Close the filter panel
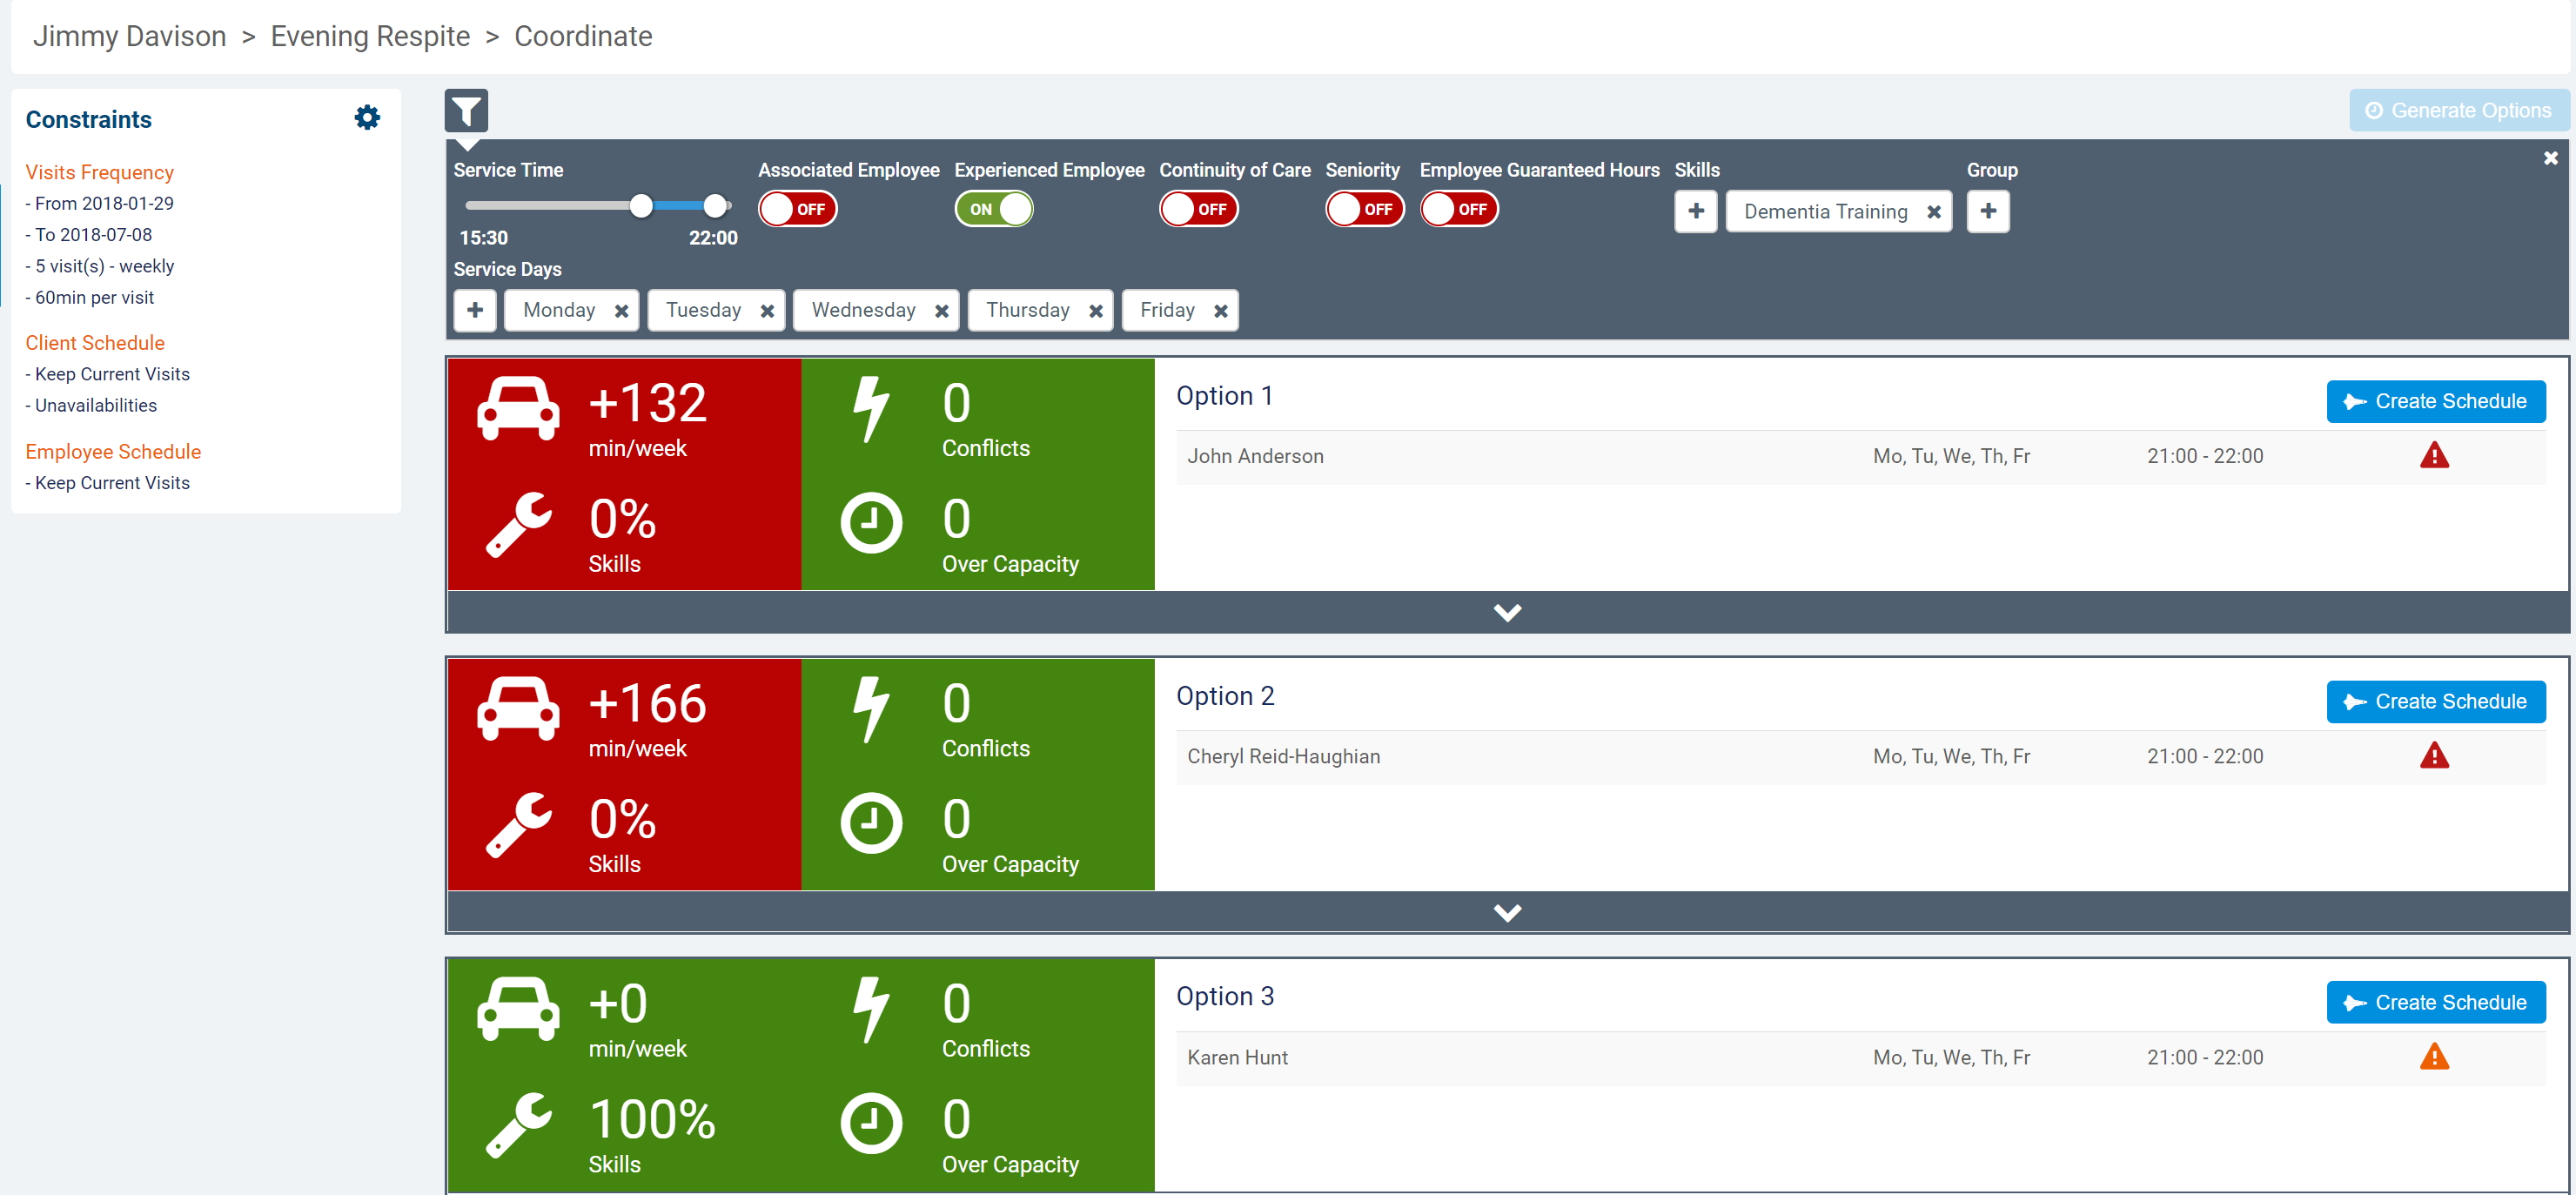Viewport: 2576px width, 1195px height. coord(2550,158)
